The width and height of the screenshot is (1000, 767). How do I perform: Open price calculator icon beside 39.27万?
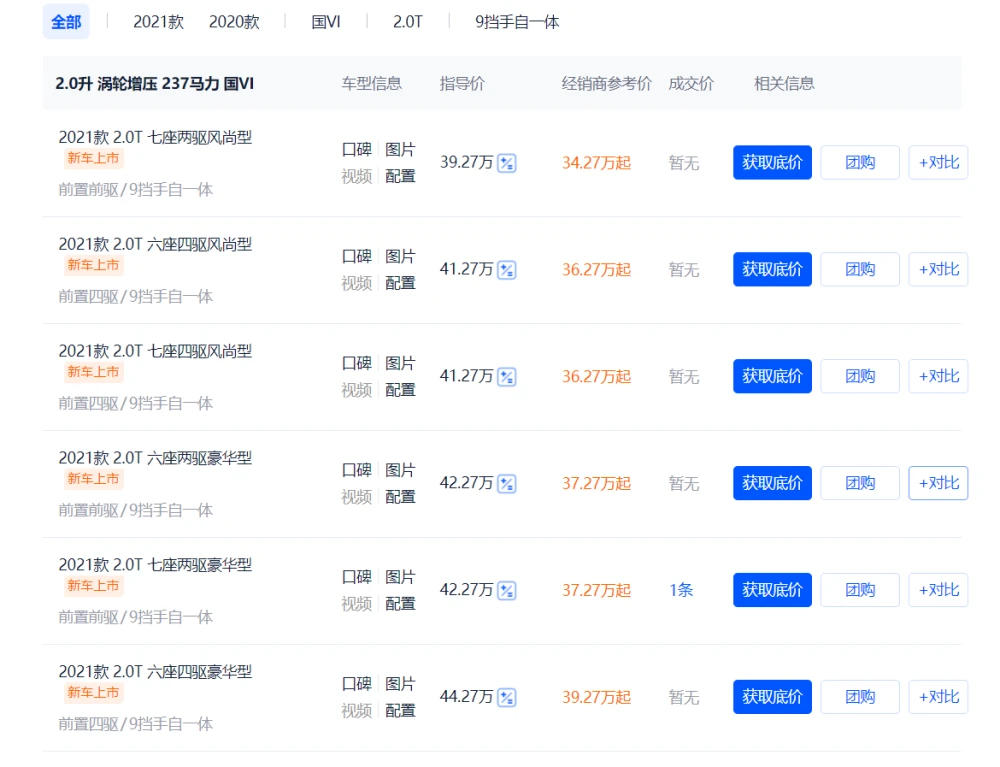(x=506, y=163)
